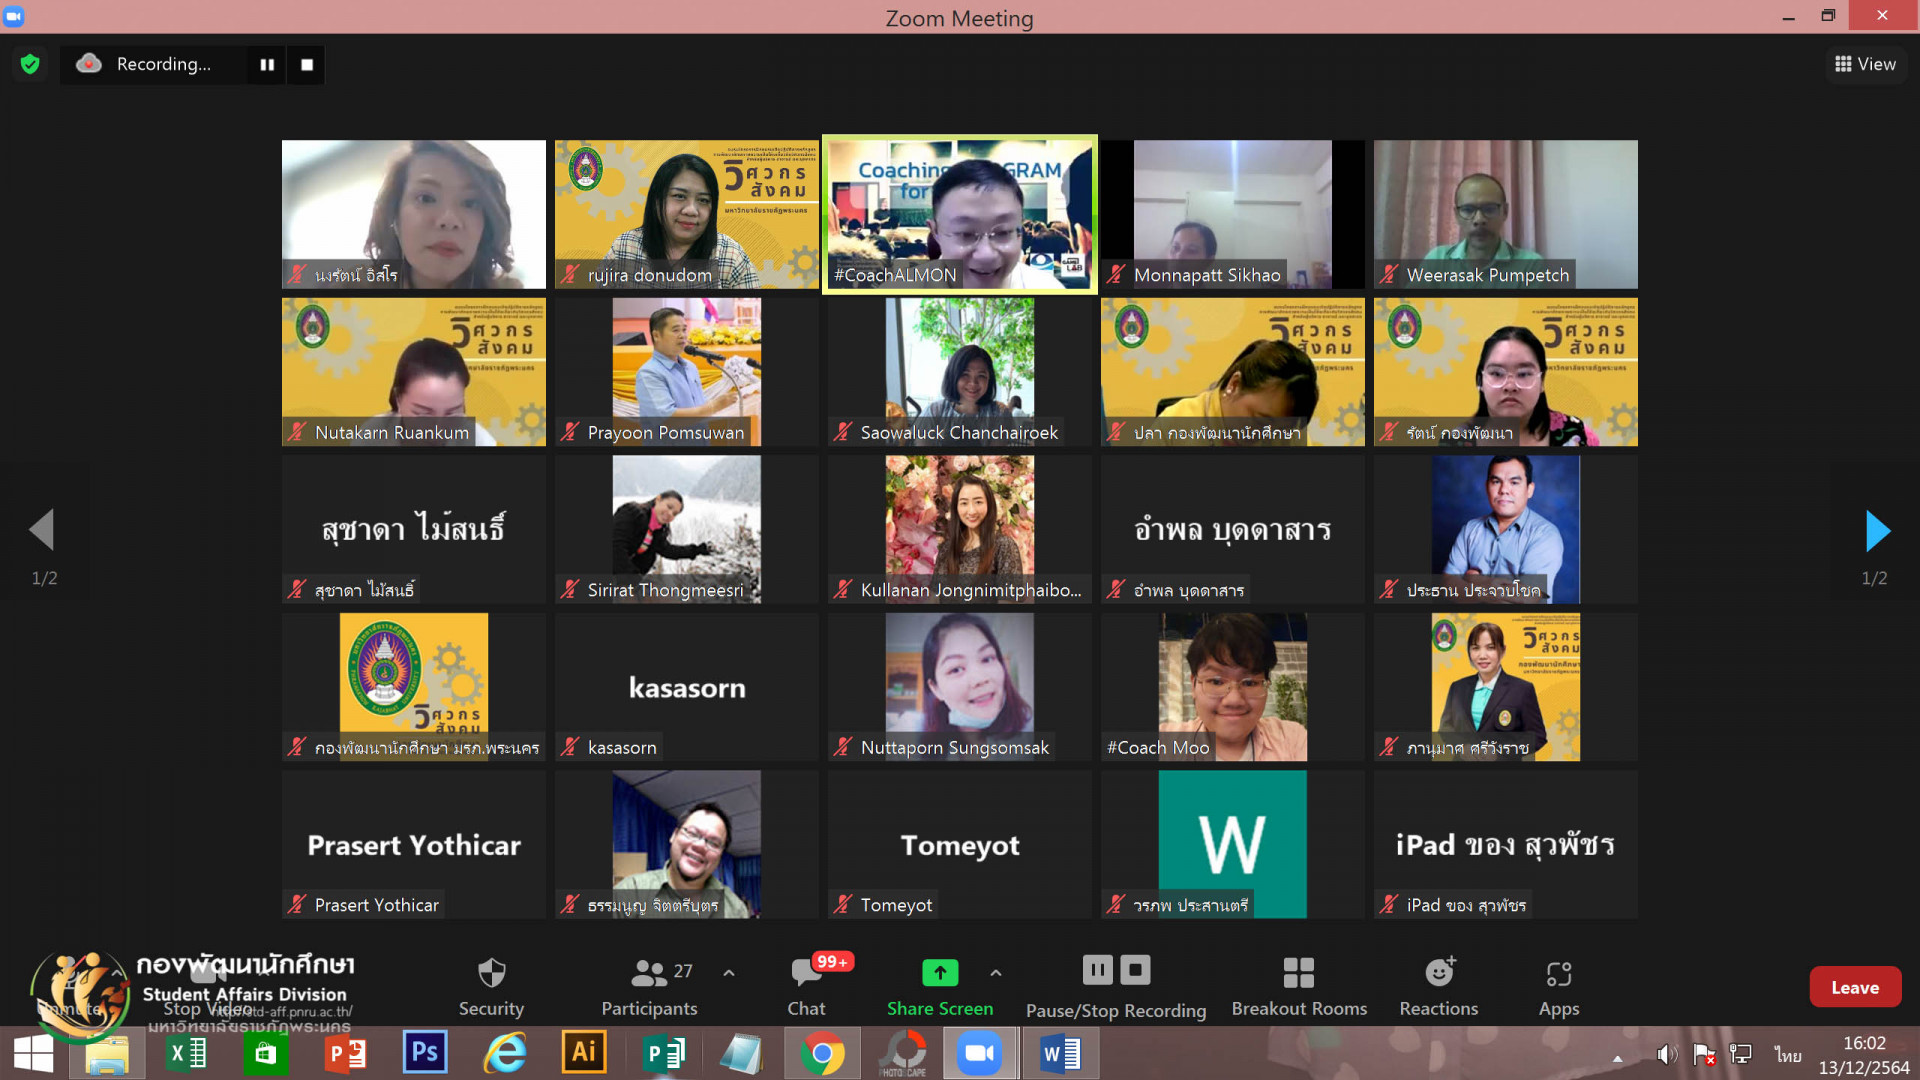
Task: Expand the Participants options arrow
Action: [x=729, y=972]
